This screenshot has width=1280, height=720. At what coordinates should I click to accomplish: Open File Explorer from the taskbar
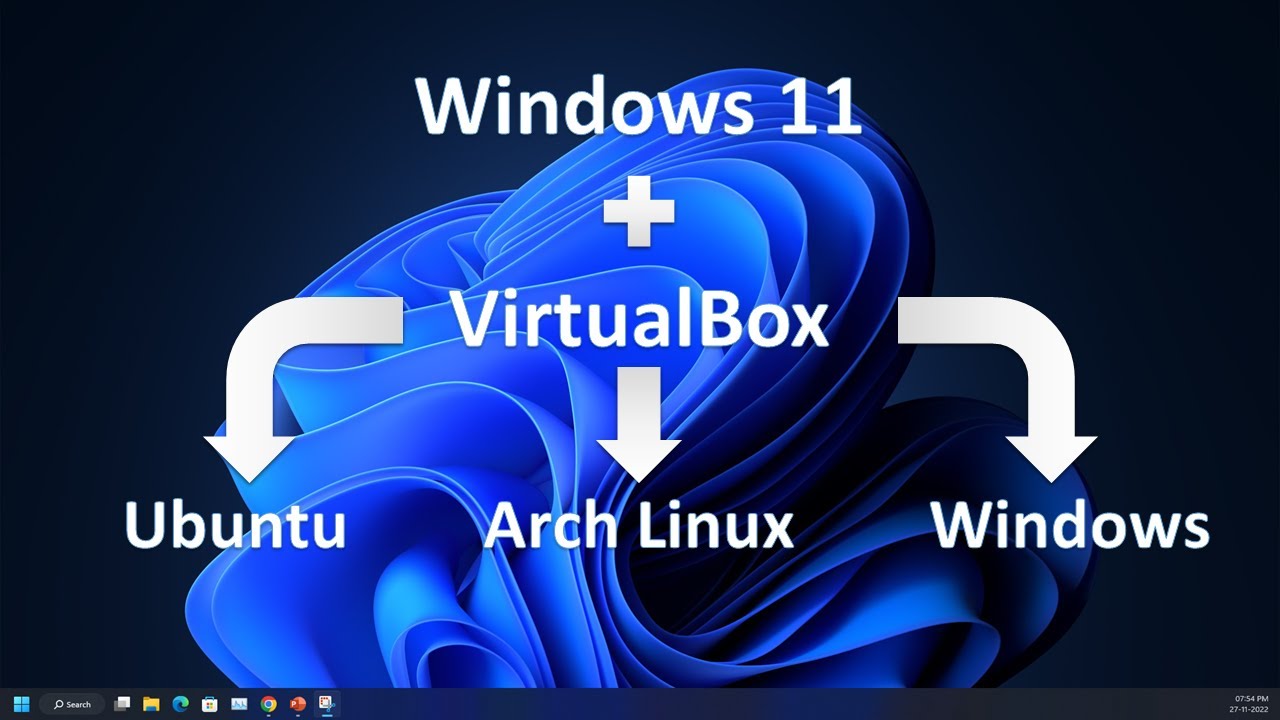click(x=151, y=704)
